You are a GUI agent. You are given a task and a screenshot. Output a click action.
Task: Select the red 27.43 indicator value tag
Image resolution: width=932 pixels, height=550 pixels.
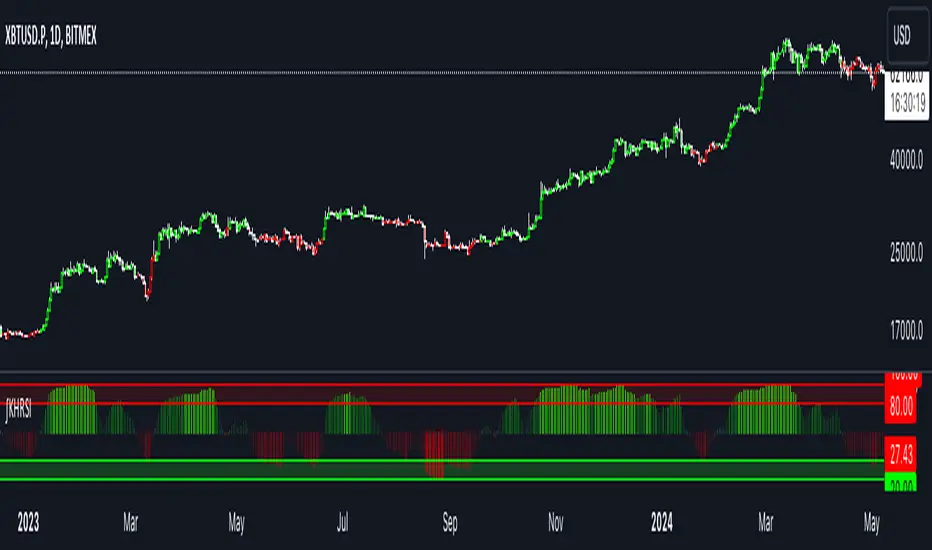pos(900,455)
